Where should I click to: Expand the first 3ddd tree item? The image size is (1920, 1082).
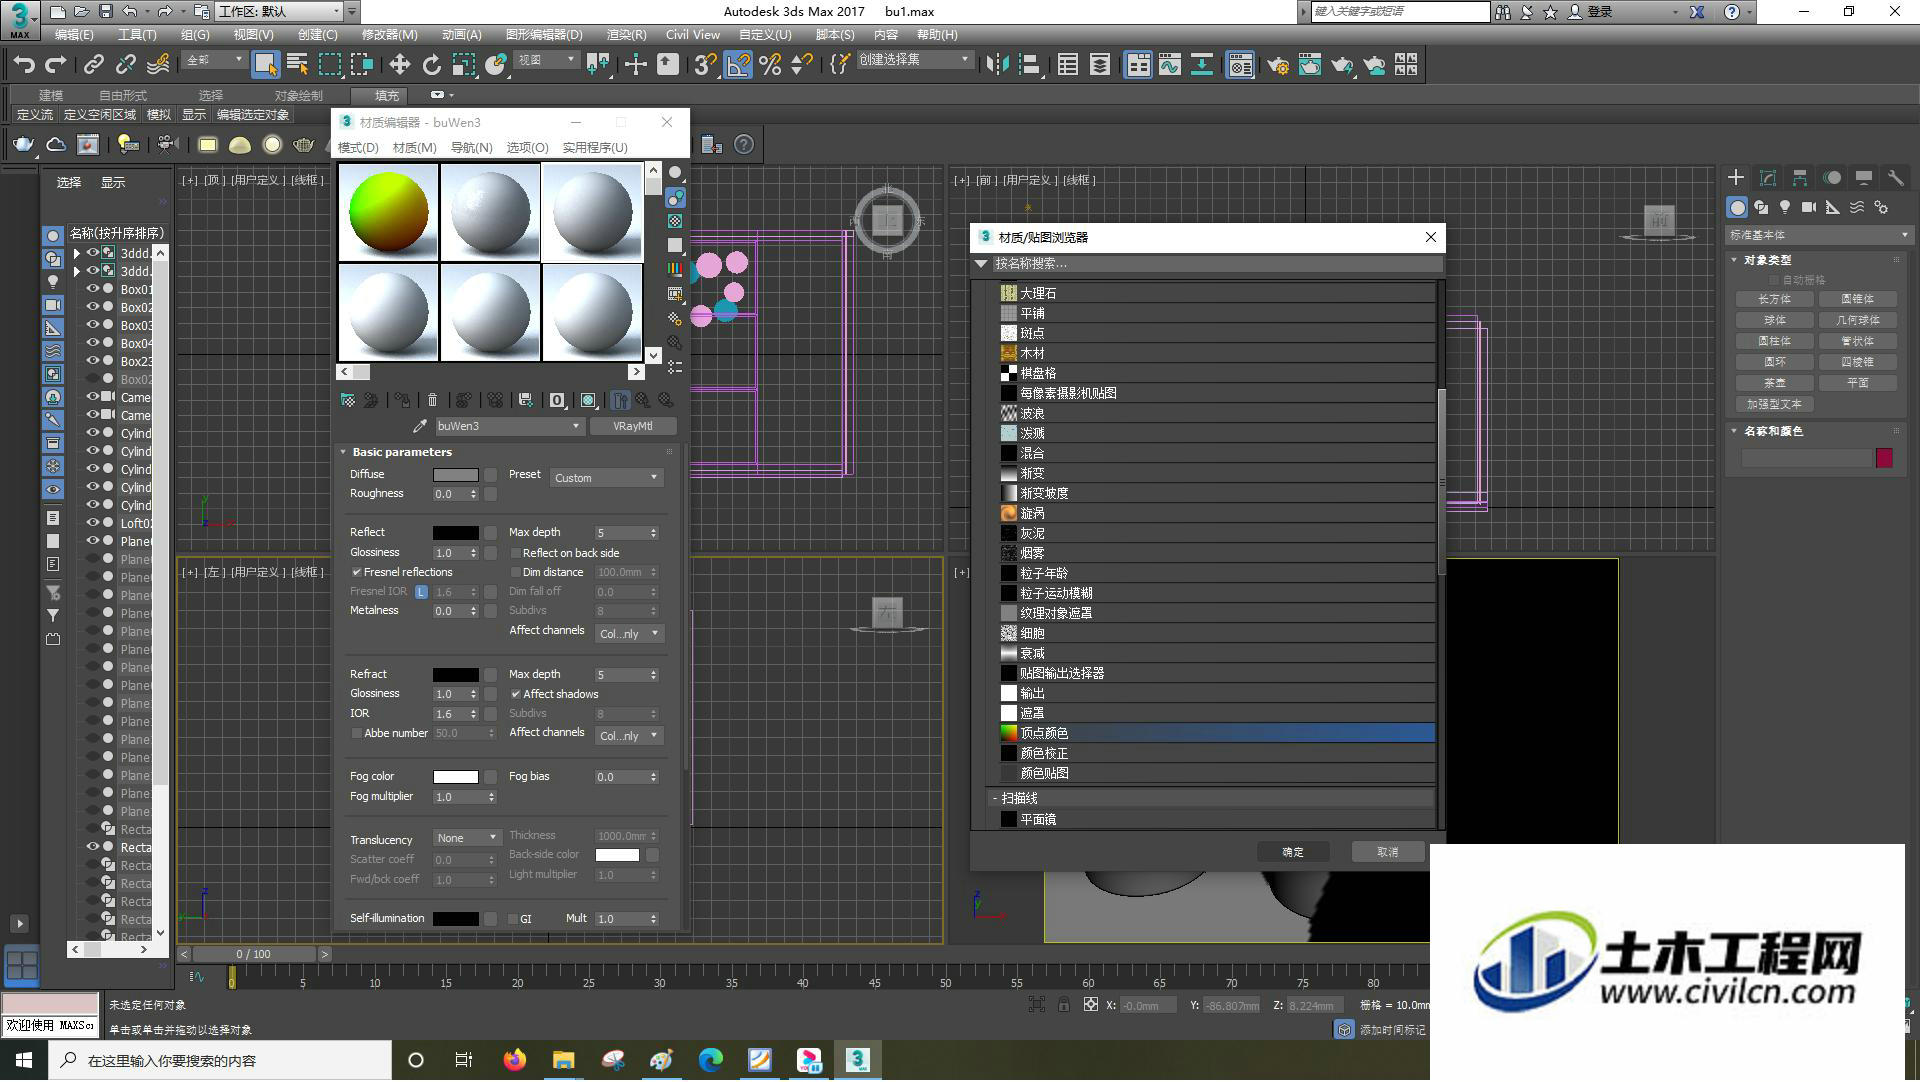click(x=77, y=253)
